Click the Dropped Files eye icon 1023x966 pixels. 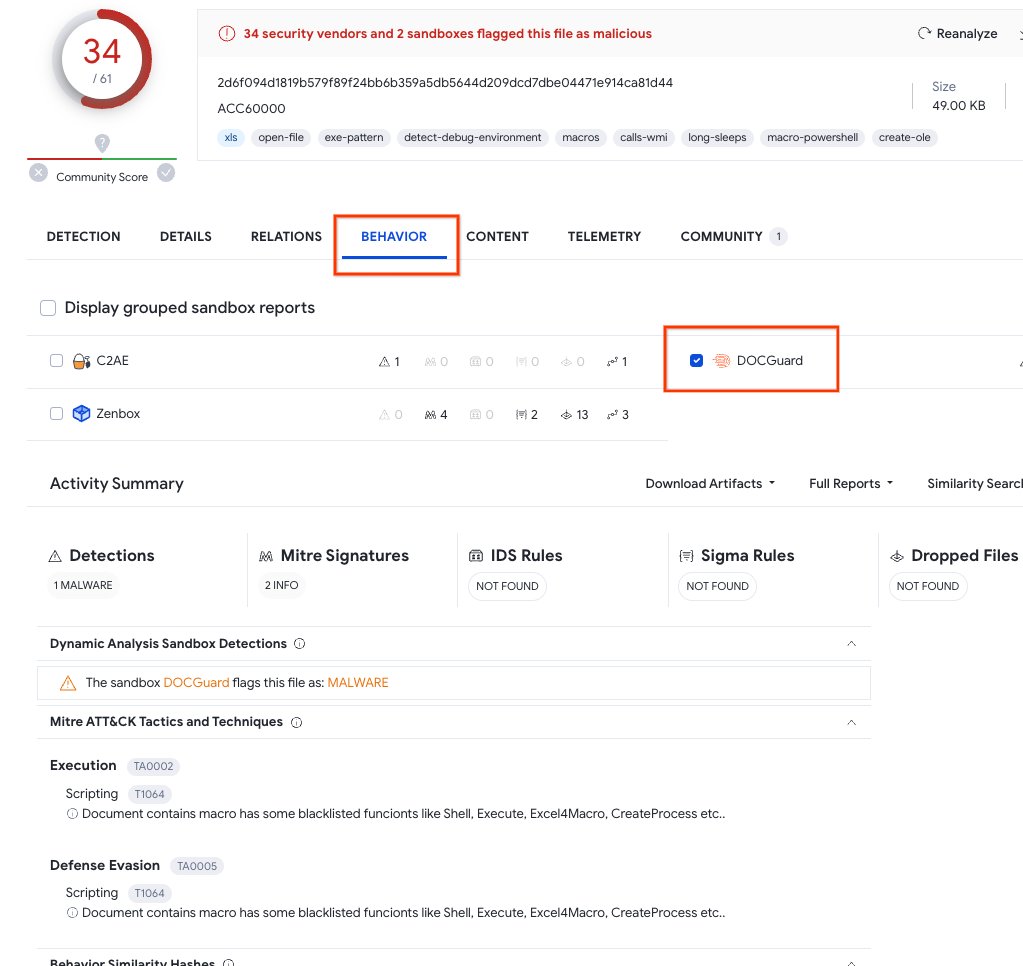898,555
